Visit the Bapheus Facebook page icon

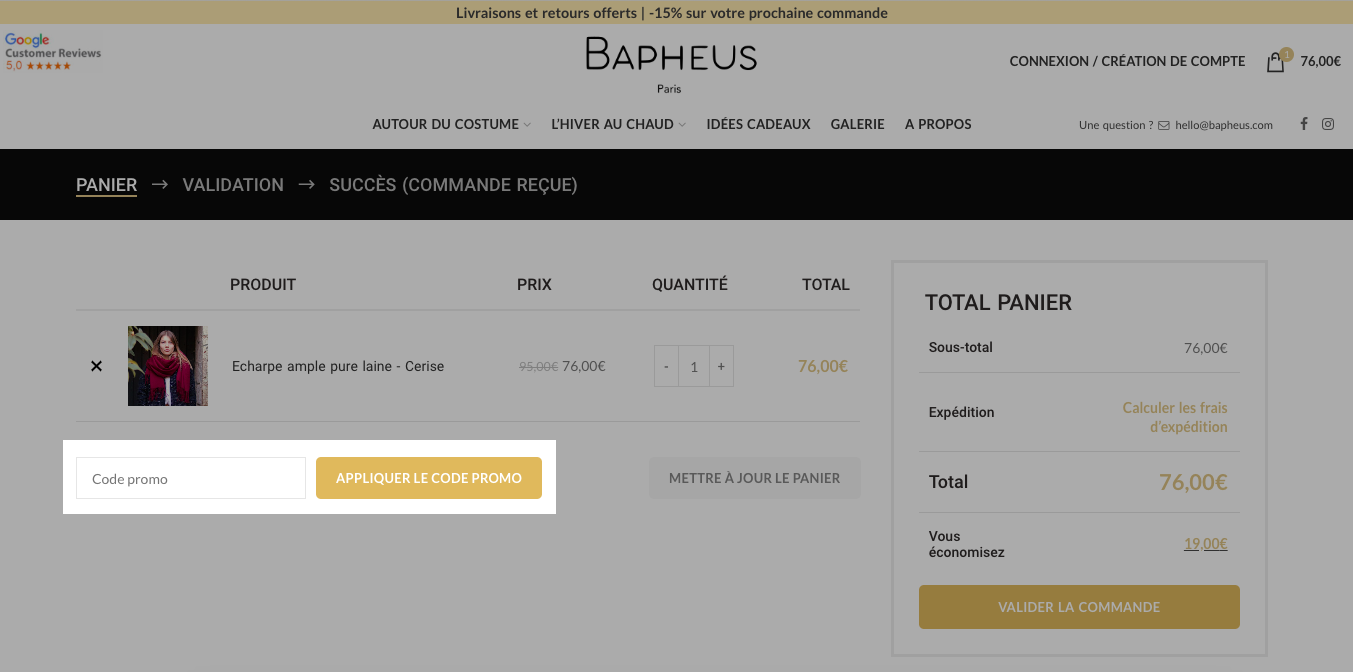pos(1304,124)
